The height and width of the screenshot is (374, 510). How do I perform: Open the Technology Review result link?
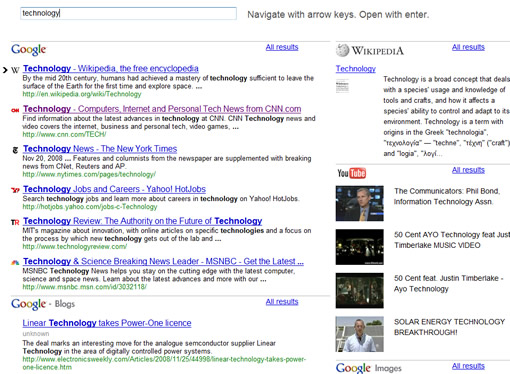[x=143, y=221]
